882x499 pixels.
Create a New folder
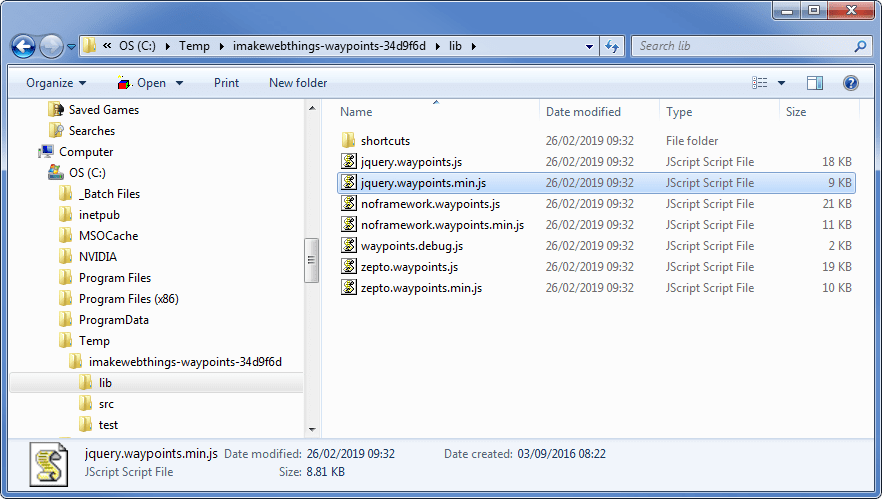[298, 83]
